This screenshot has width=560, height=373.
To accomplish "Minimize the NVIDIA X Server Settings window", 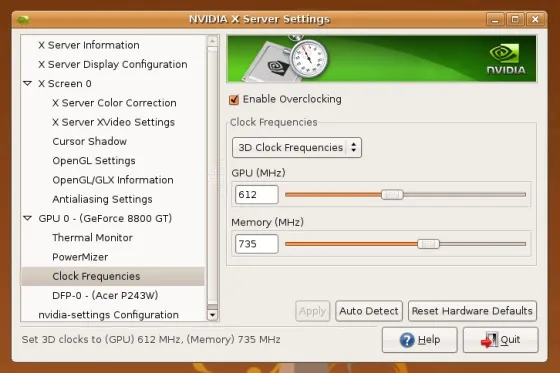I will pos(495,19).
